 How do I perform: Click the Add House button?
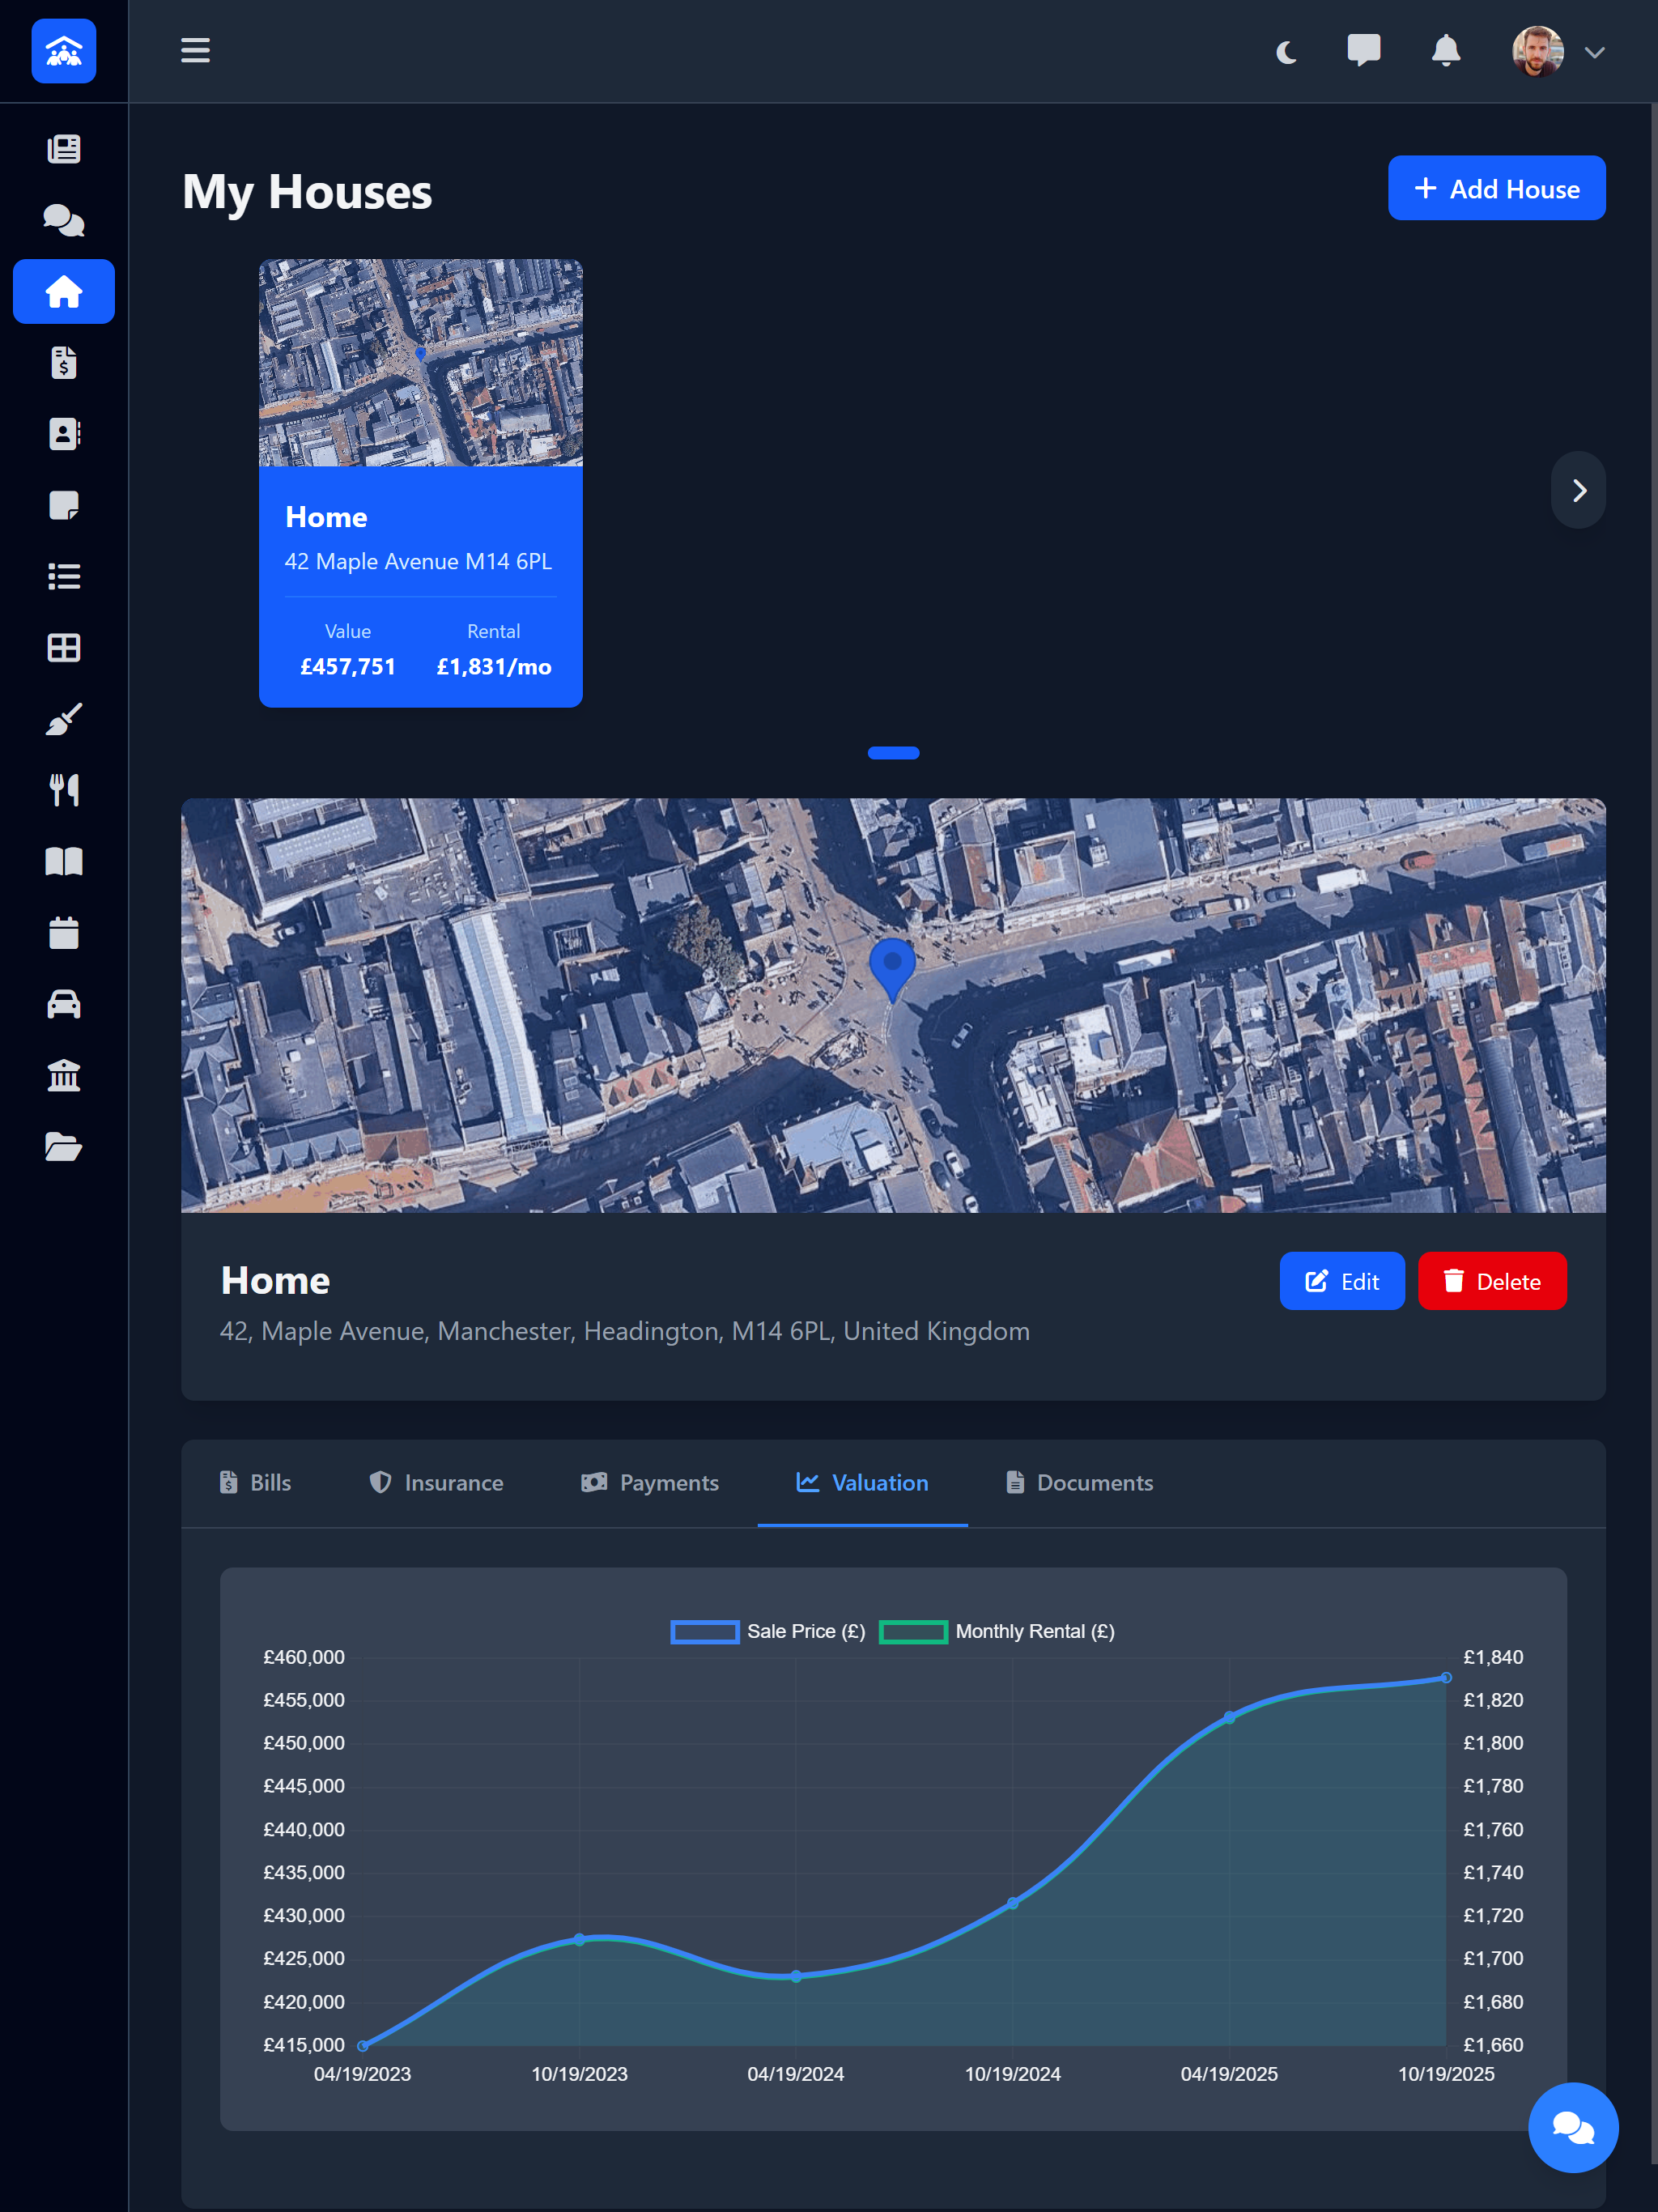1496,188
